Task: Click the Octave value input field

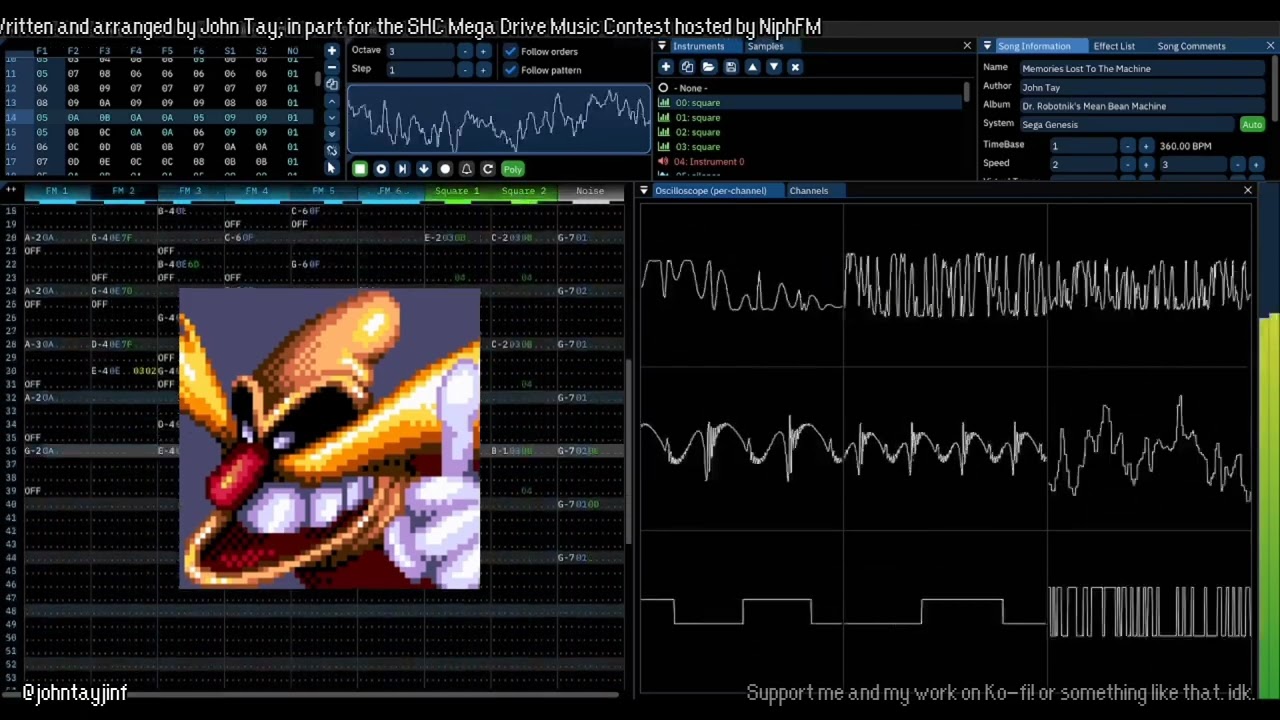Action: point(420,51)
